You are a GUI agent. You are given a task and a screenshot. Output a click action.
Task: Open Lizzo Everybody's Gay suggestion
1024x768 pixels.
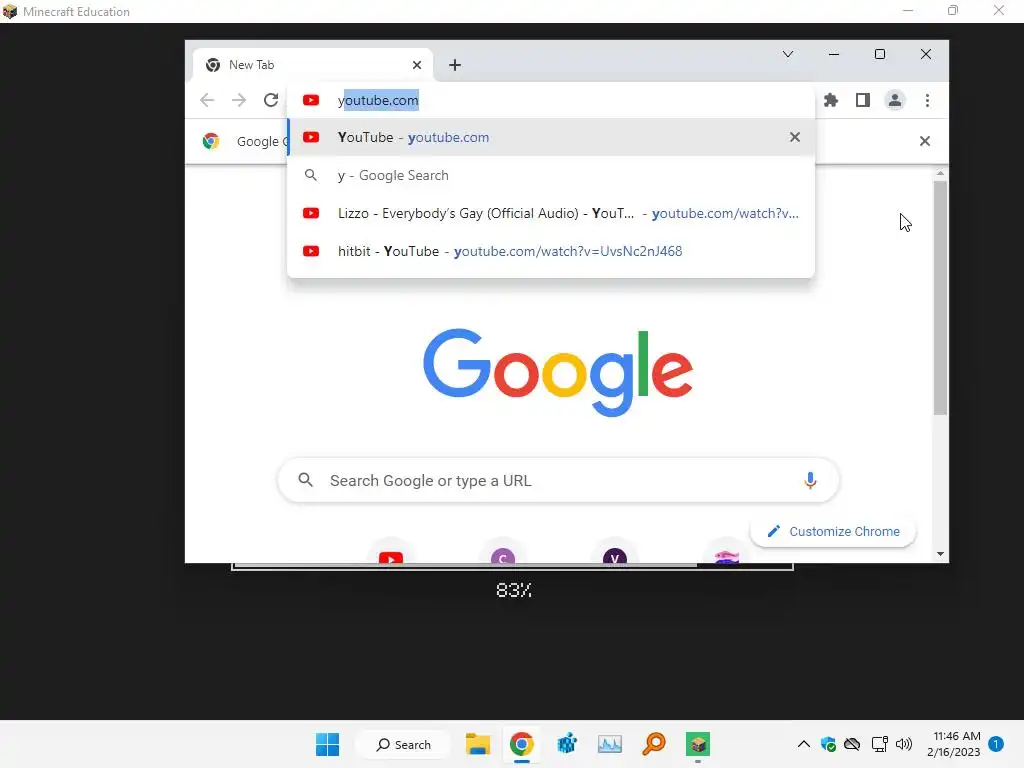(x=551, y=213)
